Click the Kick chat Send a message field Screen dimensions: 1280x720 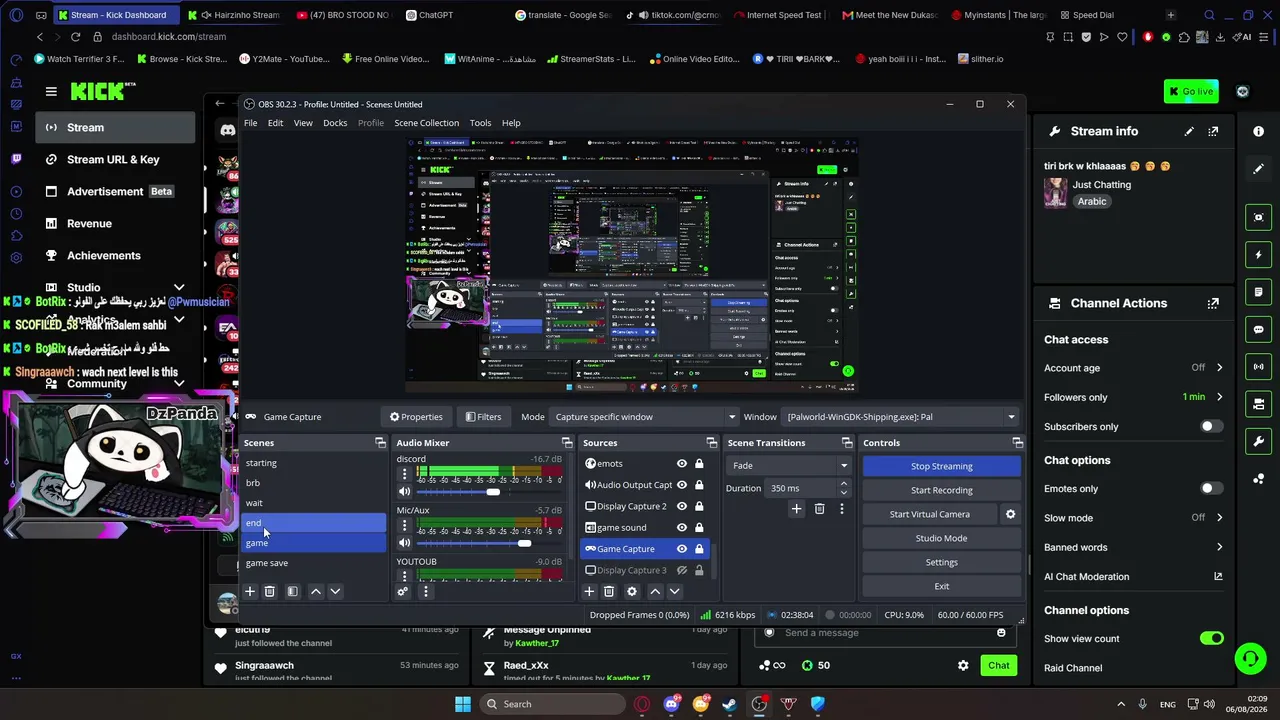tap(885, 632)
